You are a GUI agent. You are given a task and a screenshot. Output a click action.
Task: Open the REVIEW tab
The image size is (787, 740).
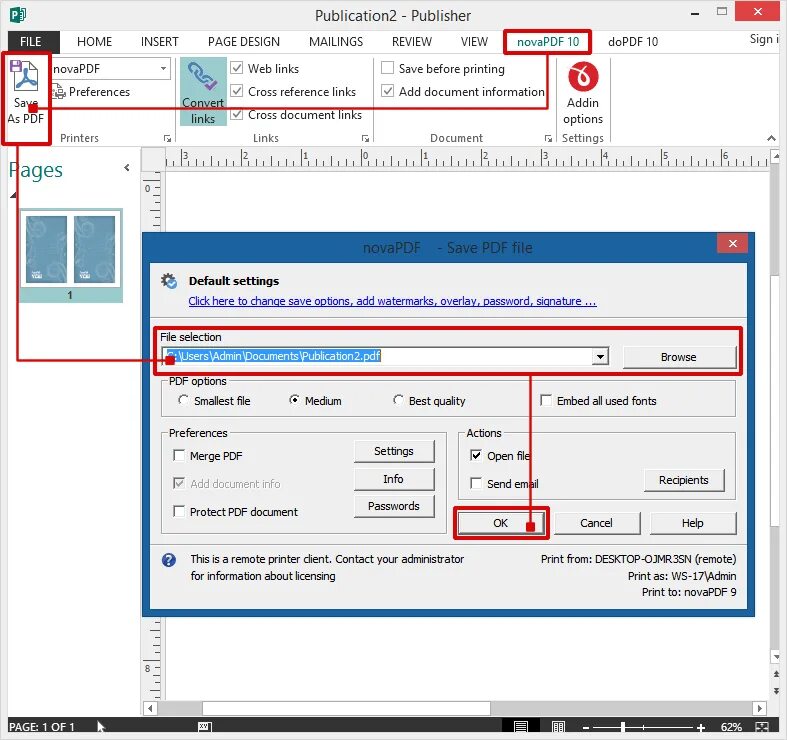tap(412, 42)
